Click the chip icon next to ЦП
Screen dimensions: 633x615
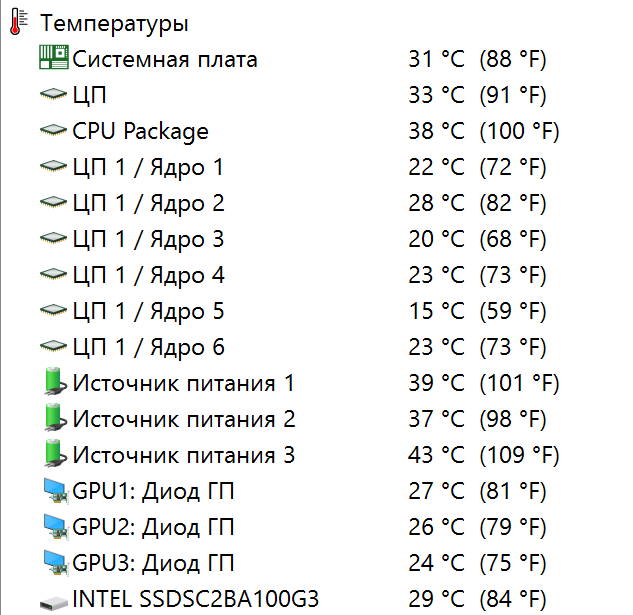click(x=54, y=95)
